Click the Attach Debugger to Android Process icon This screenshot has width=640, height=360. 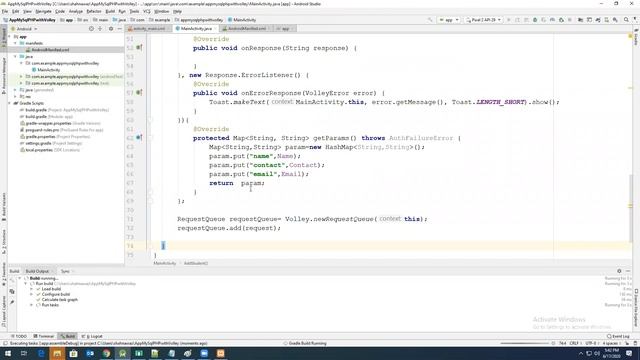point(561,20)
